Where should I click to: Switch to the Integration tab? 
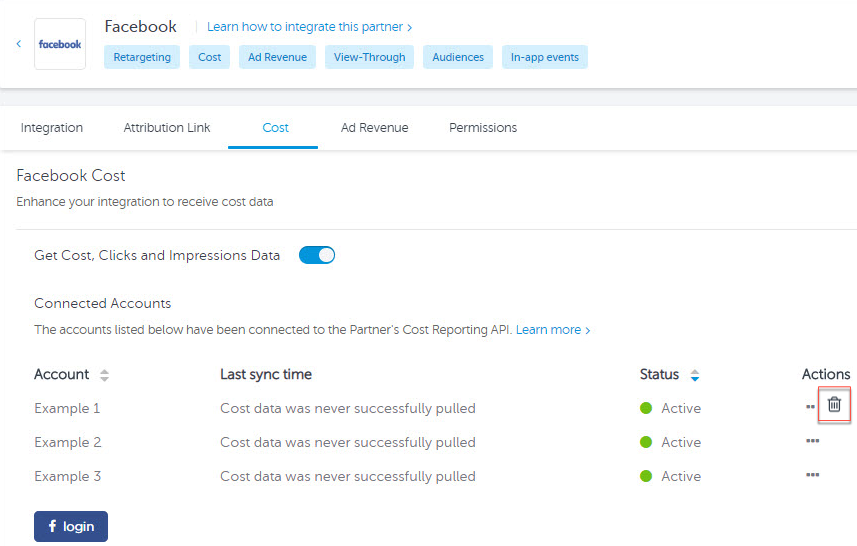(x=52, y=127)
